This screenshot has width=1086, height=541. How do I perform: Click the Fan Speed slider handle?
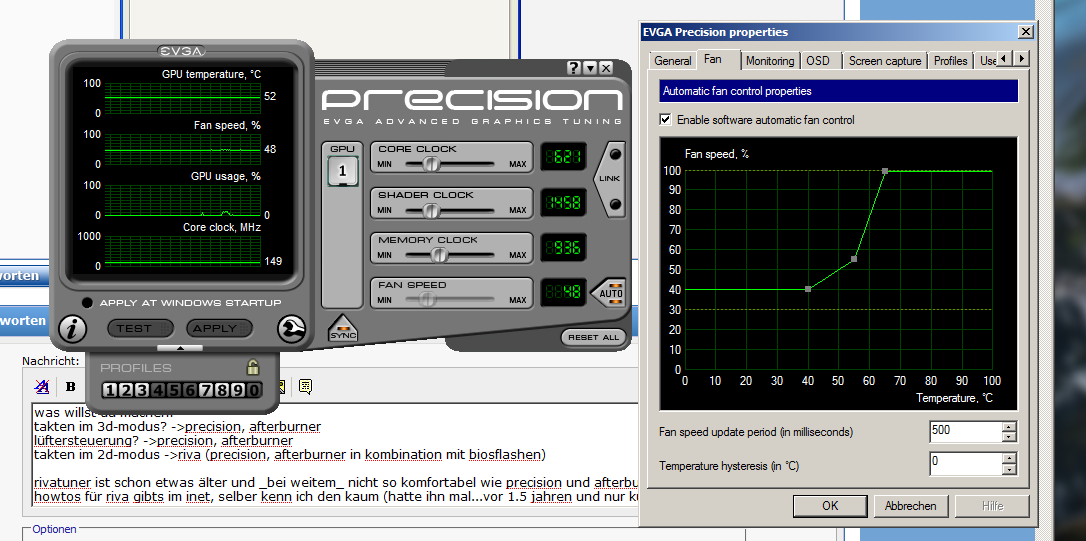tap(428, 300)
